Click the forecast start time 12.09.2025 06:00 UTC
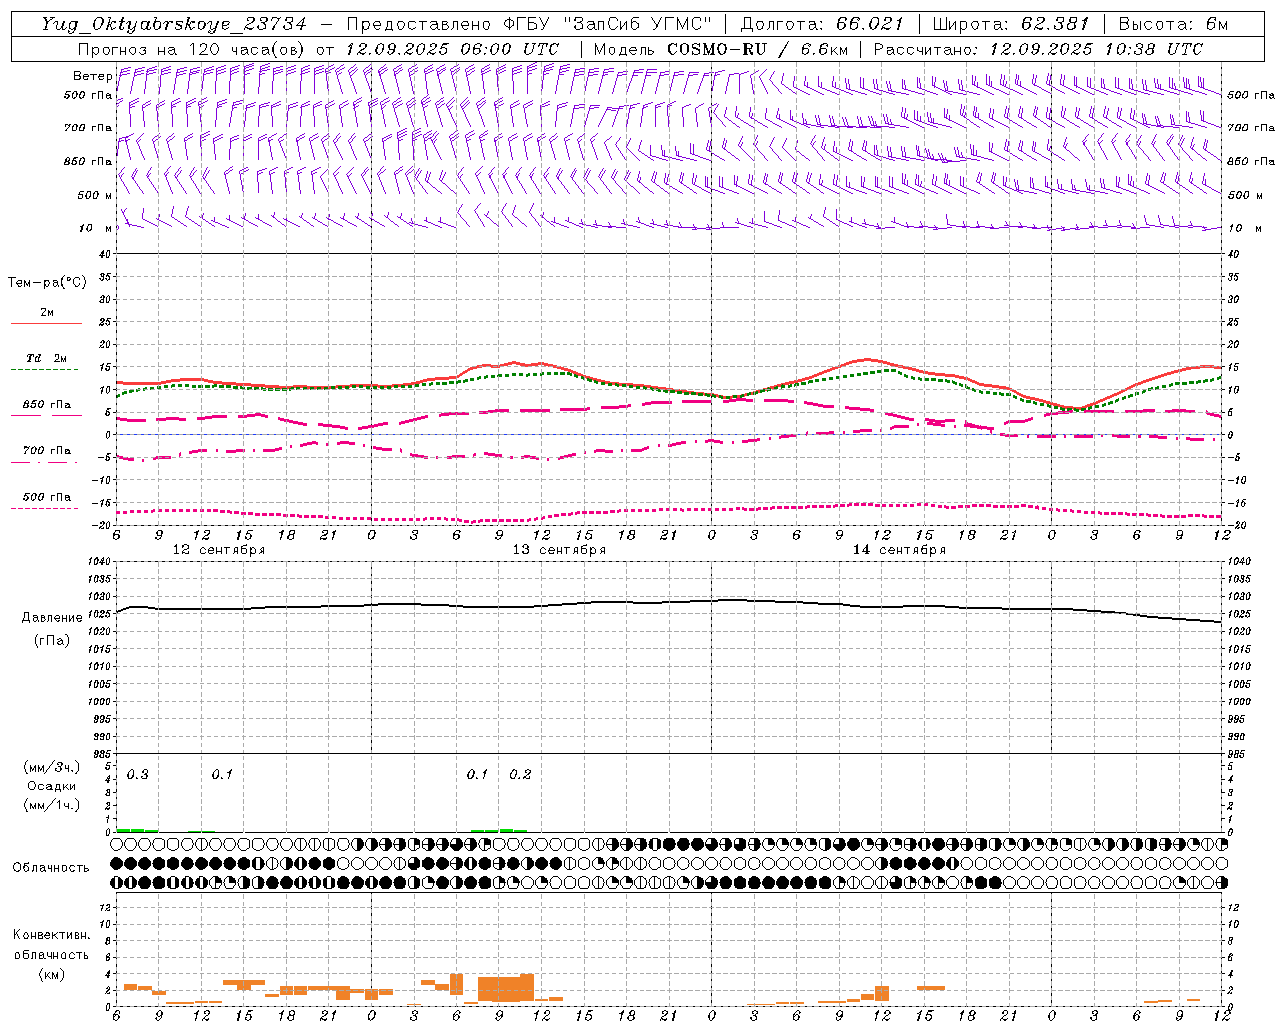 (x=452, y=49)
